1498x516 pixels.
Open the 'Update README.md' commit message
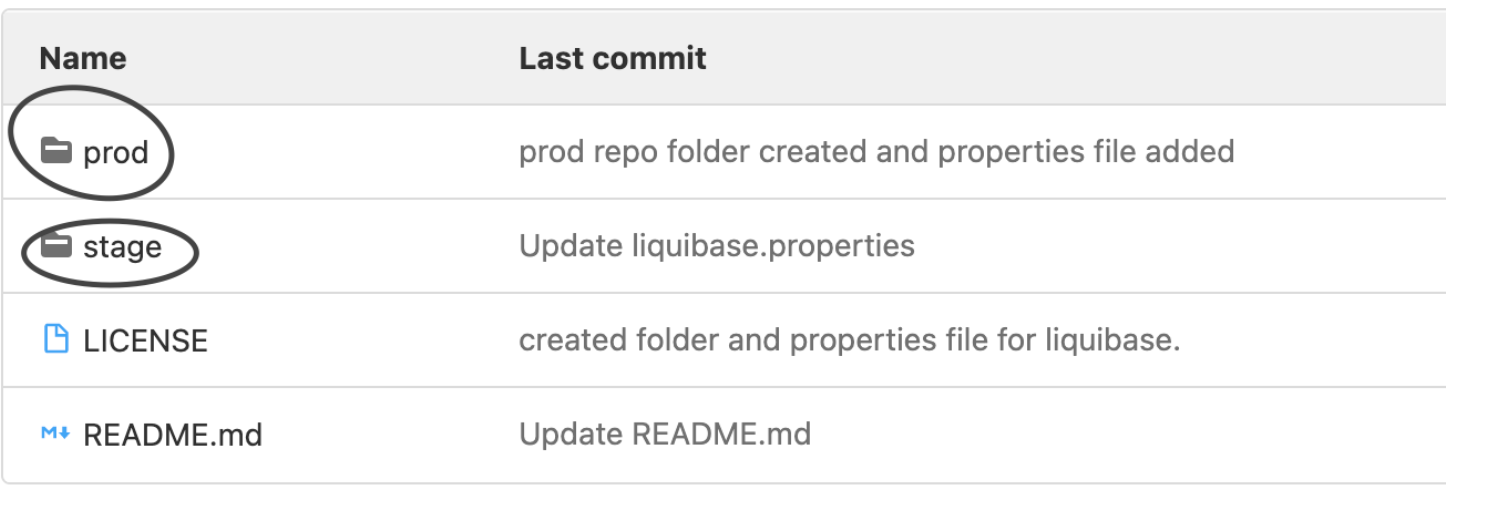pyautogui.click(x=664, y=434)
